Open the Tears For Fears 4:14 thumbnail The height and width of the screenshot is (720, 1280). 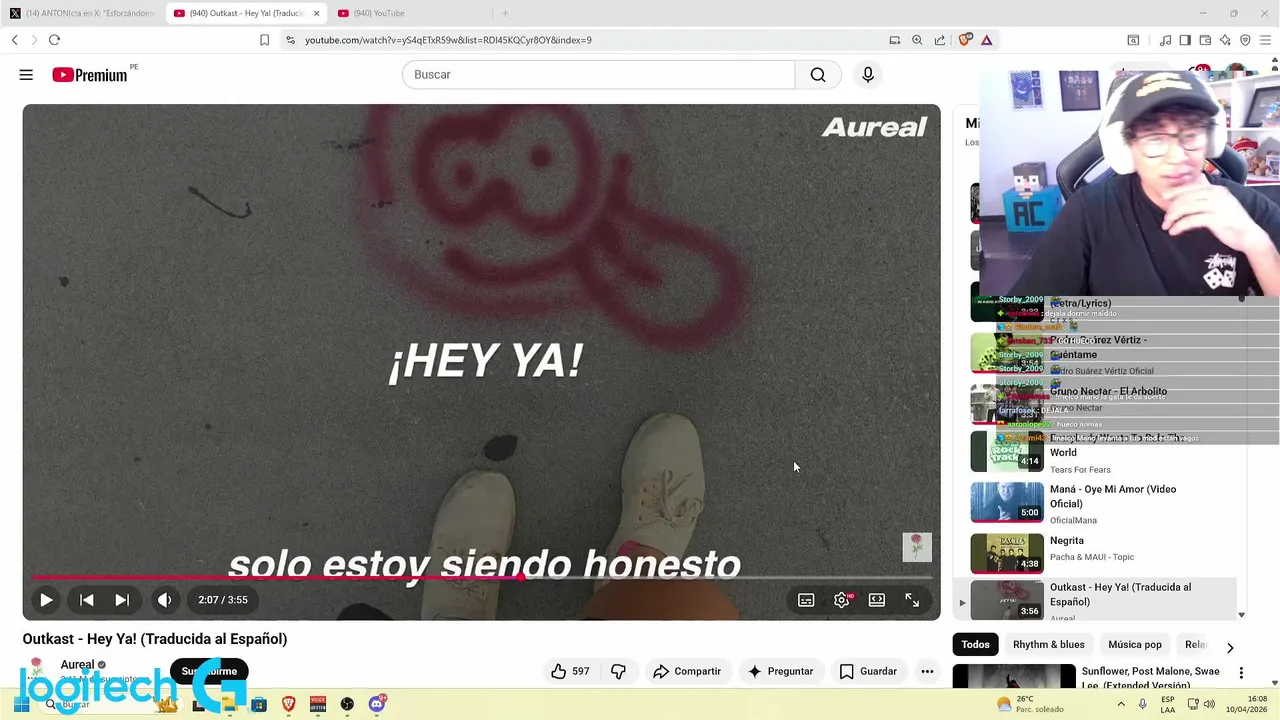point(1007,451)
